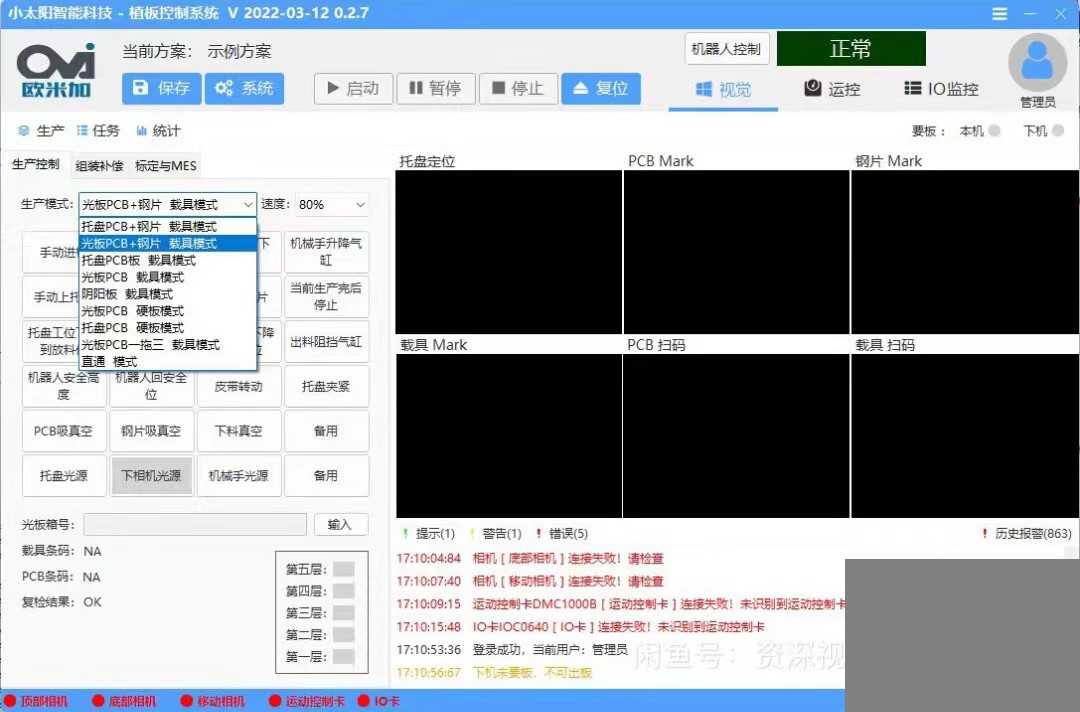Click the 输入 button

point(341,525)
